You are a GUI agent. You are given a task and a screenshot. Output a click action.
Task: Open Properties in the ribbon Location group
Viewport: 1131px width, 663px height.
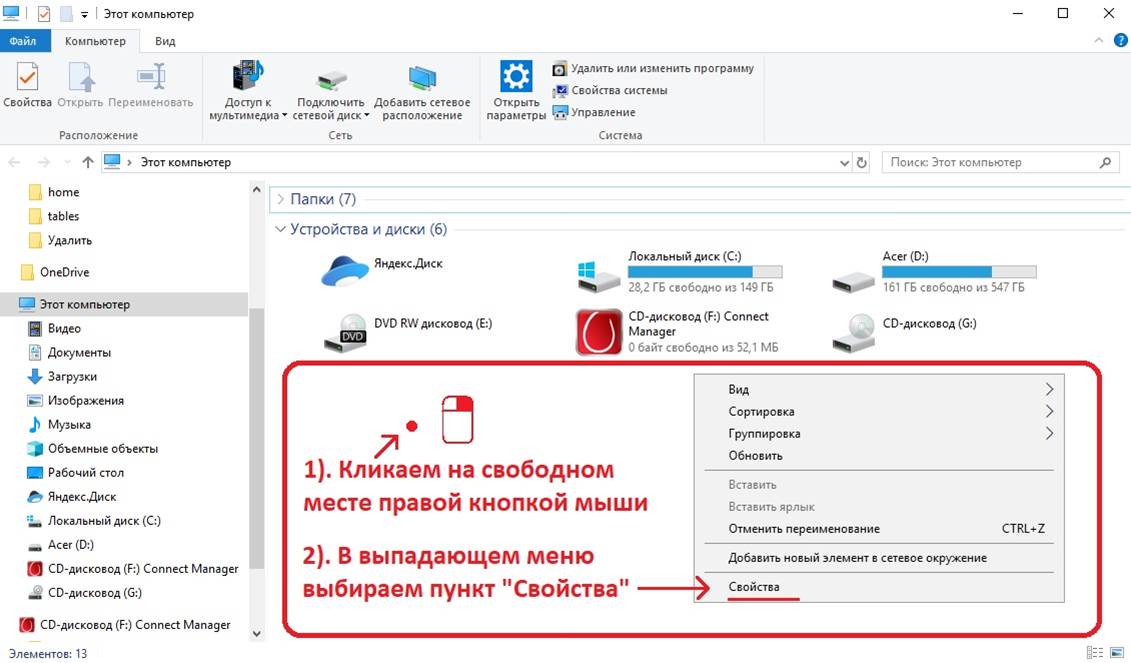coord(27,85)
